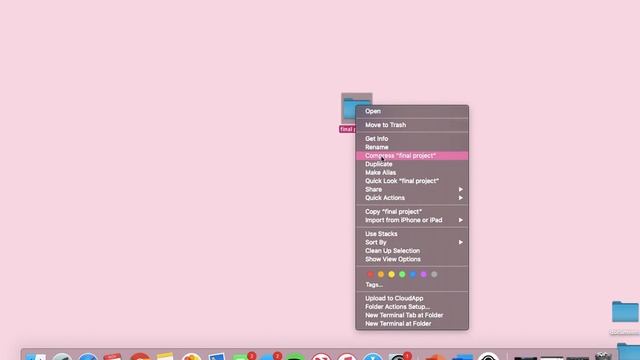This screenshot has height=360, width=640.
Task: Choose Make Alias
Action: coord(412,173)
